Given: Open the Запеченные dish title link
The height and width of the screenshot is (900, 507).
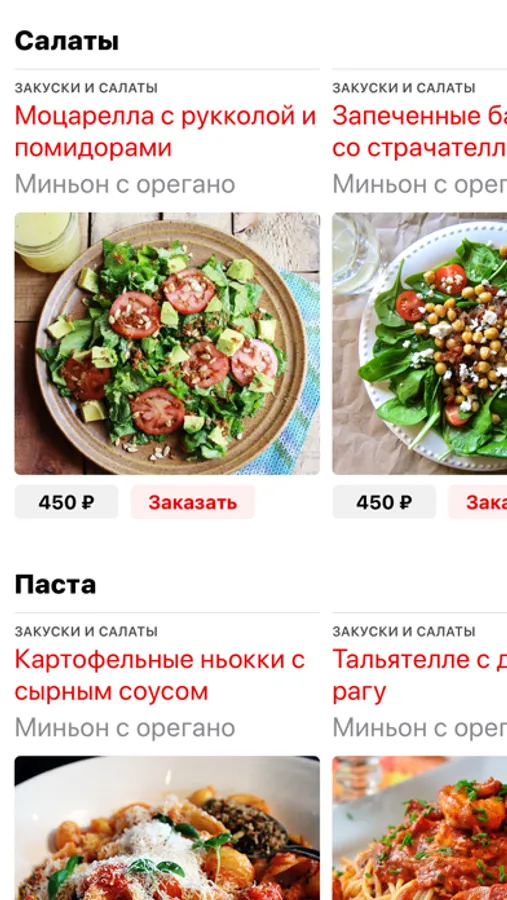Looking at the screenshot, I should click(420, 132).
